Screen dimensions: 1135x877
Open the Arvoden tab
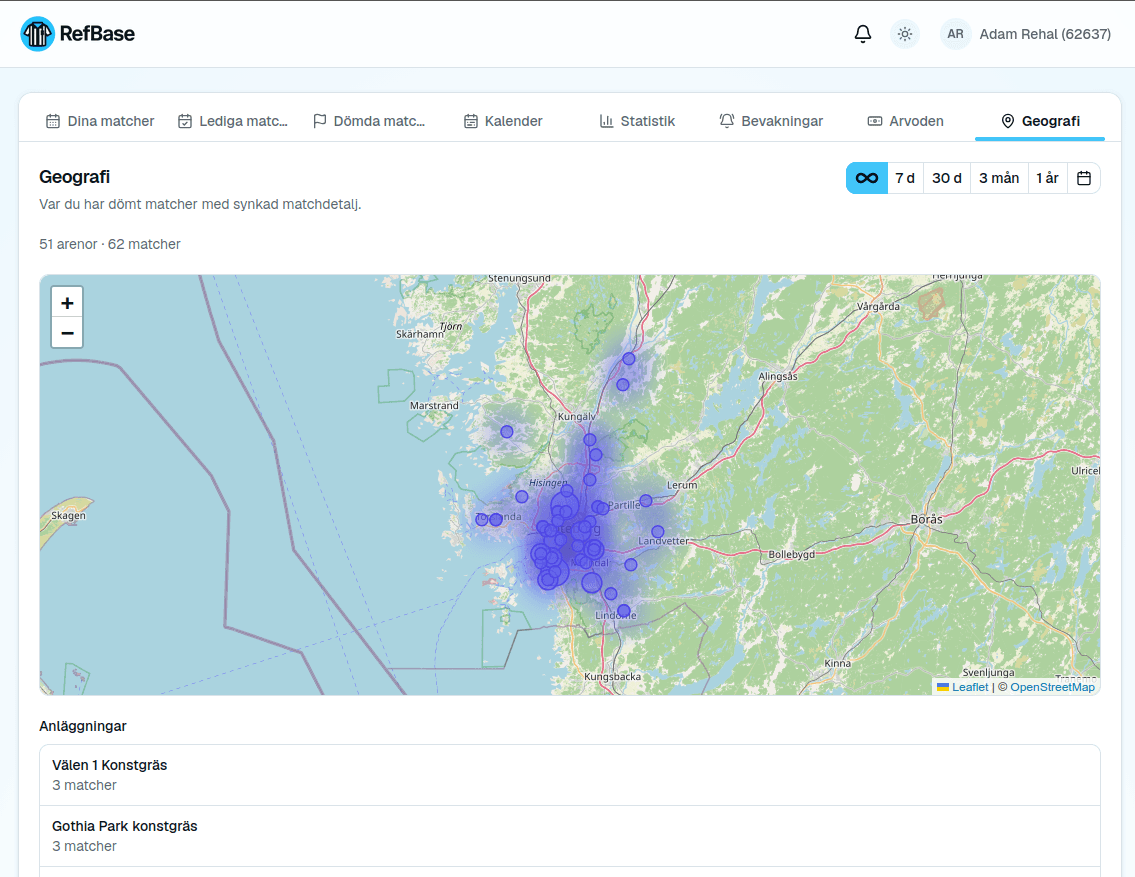[x=906, y=121]
